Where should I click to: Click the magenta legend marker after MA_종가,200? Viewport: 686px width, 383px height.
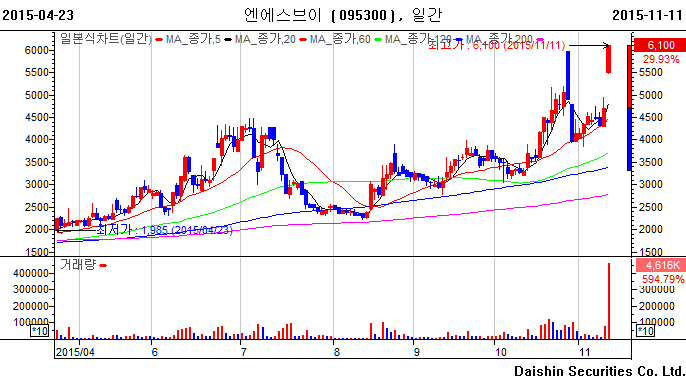540,40
